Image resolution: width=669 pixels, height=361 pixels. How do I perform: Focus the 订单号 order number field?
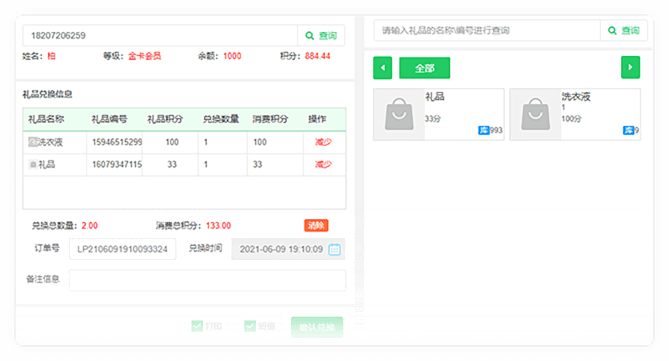[x=122, y=249]
